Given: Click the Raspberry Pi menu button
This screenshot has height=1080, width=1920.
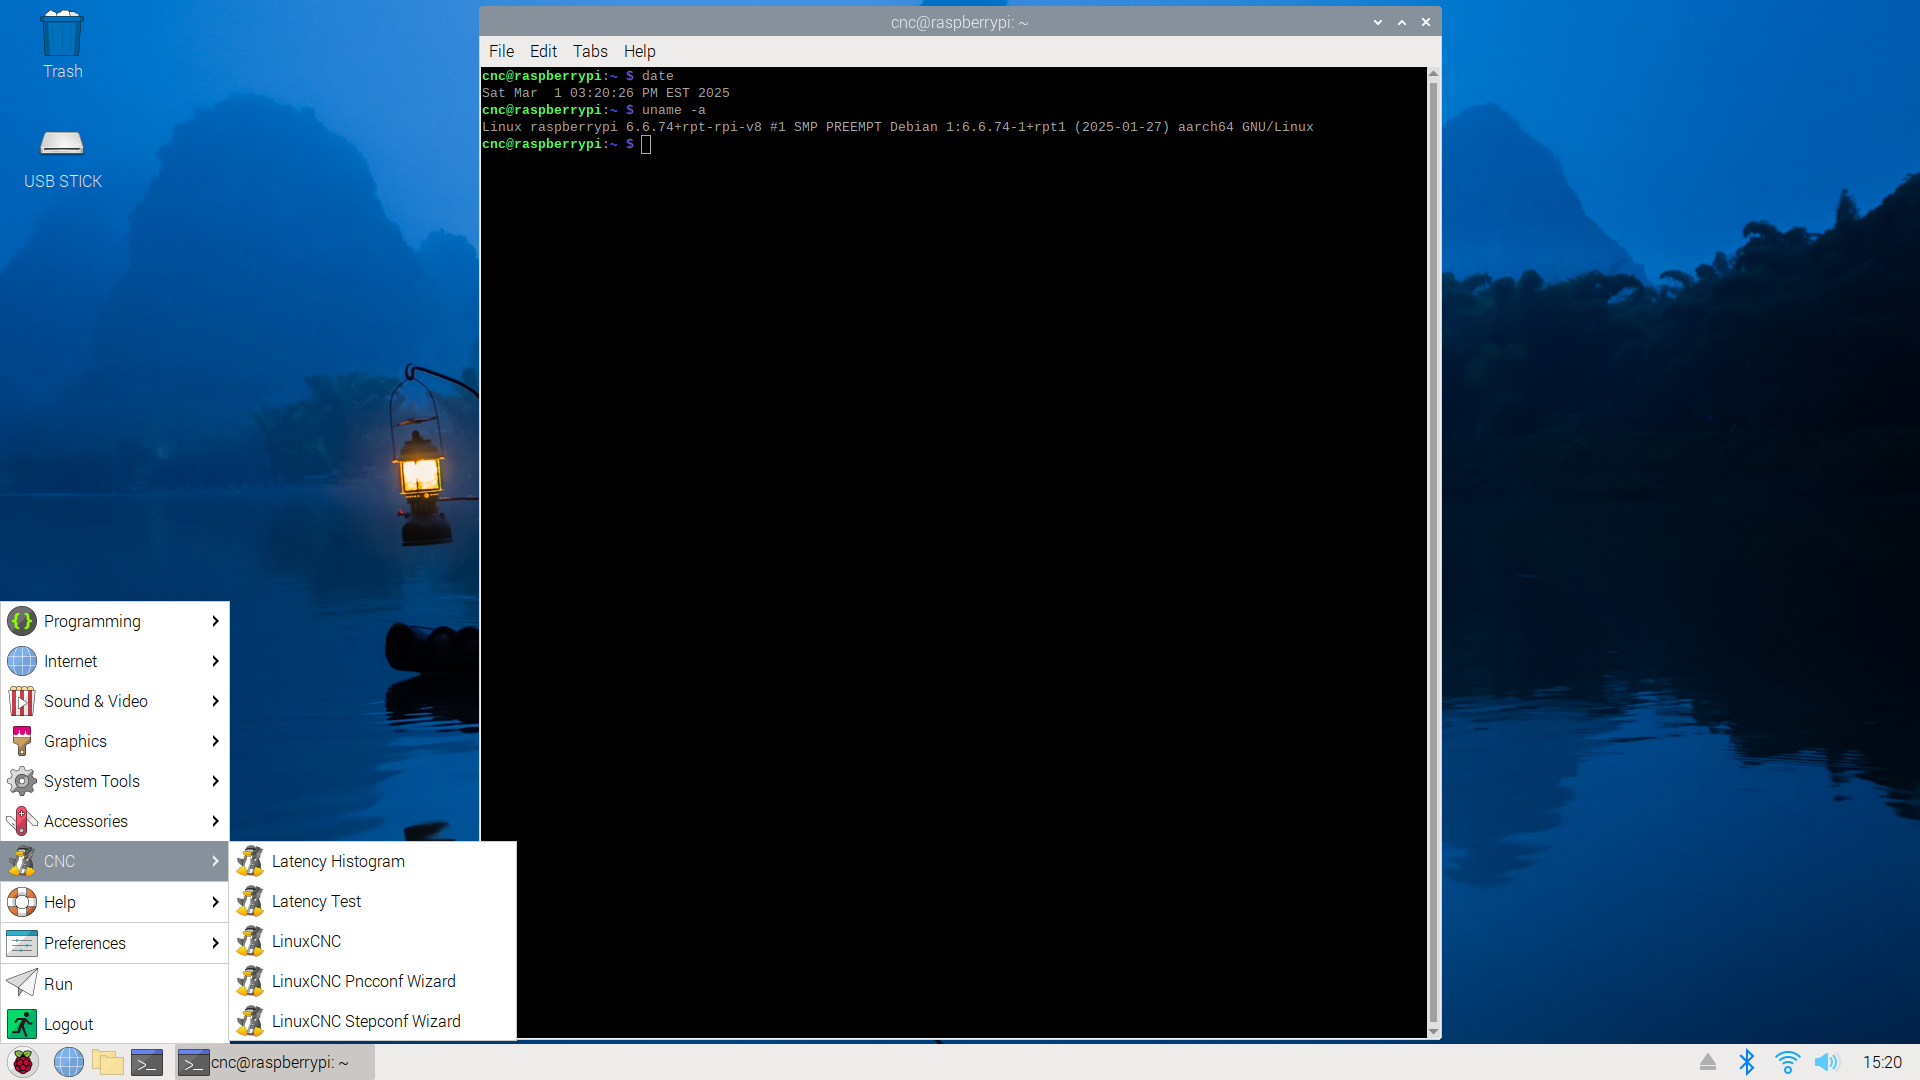Looking at the screenshot, I should (x=22, y=1062).
